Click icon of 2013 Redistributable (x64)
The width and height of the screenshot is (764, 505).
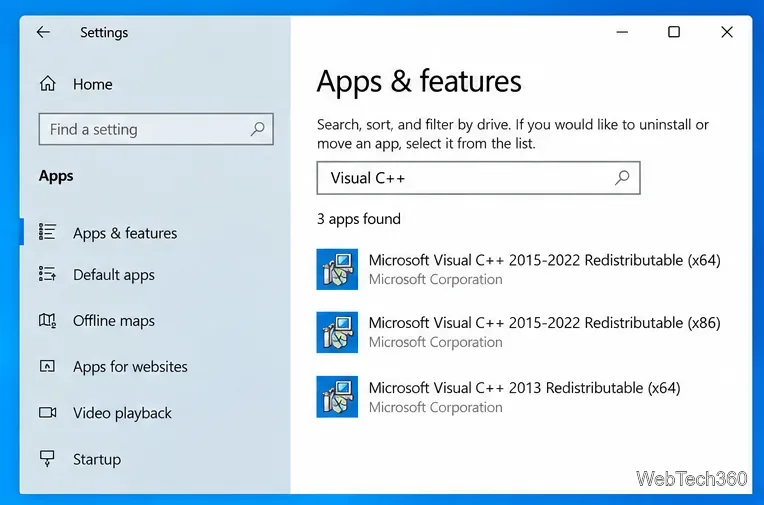tap(337, 397)
